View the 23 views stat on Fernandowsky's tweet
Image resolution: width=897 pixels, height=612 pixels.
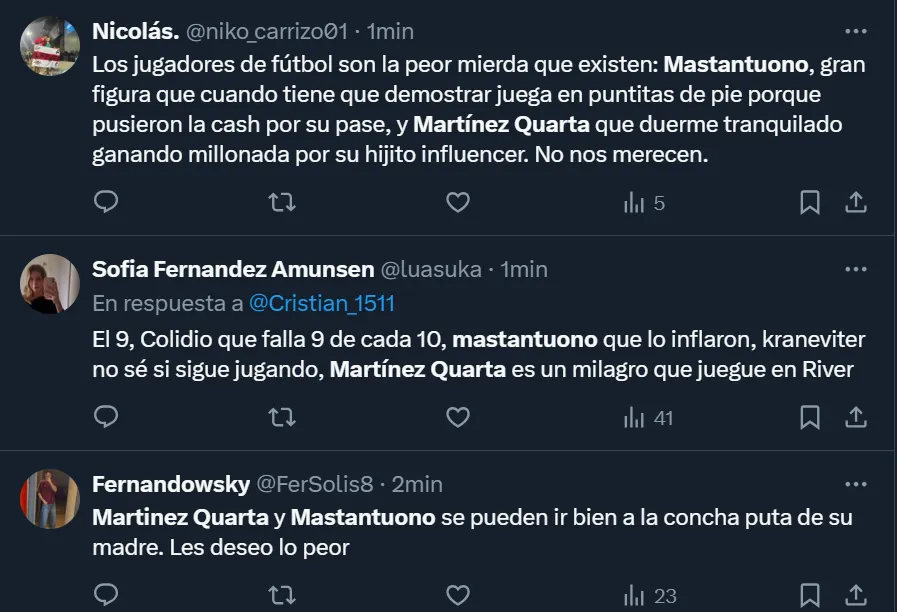pos(651,596)
